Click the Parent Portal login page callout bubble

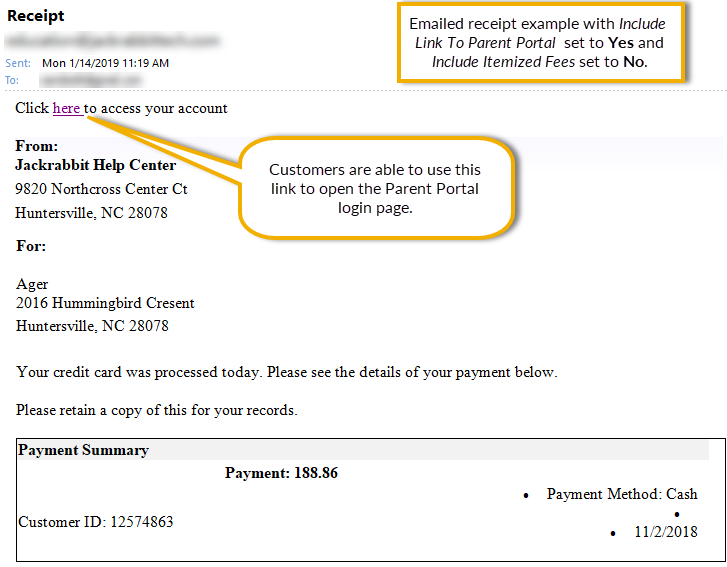point(376,188)
